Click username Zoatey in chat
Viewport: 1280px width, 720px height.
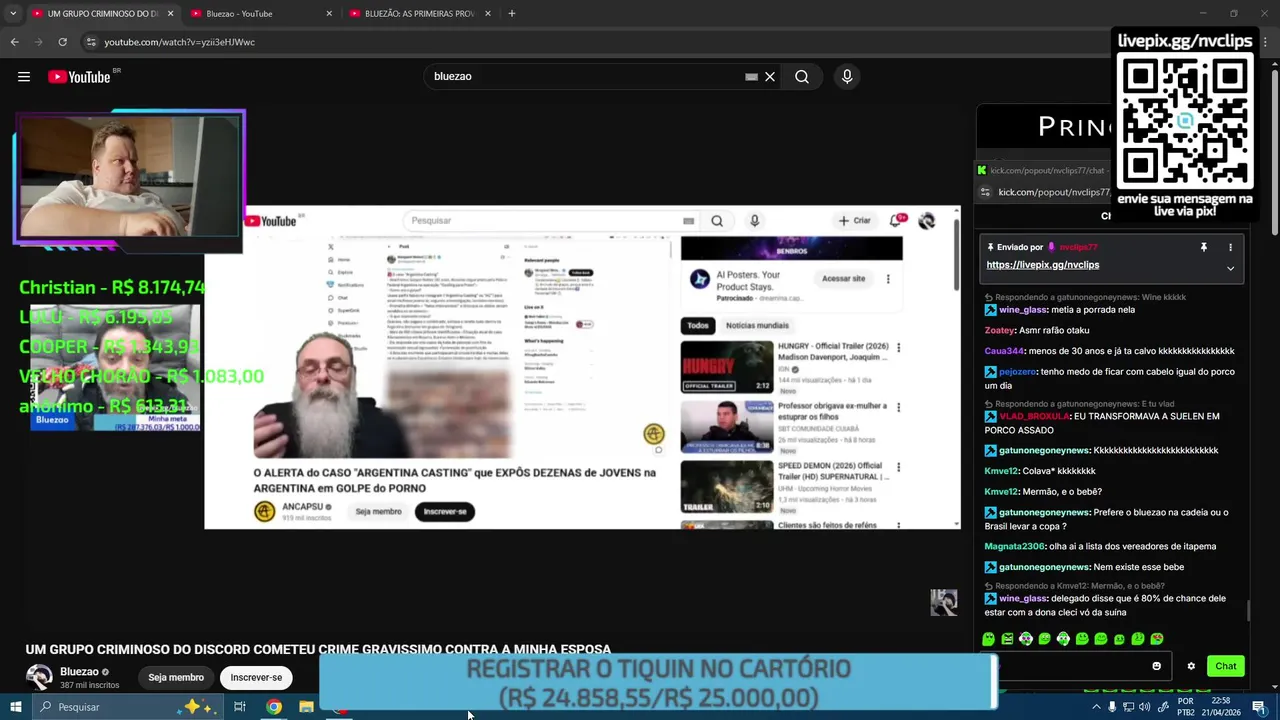[999, 330]
